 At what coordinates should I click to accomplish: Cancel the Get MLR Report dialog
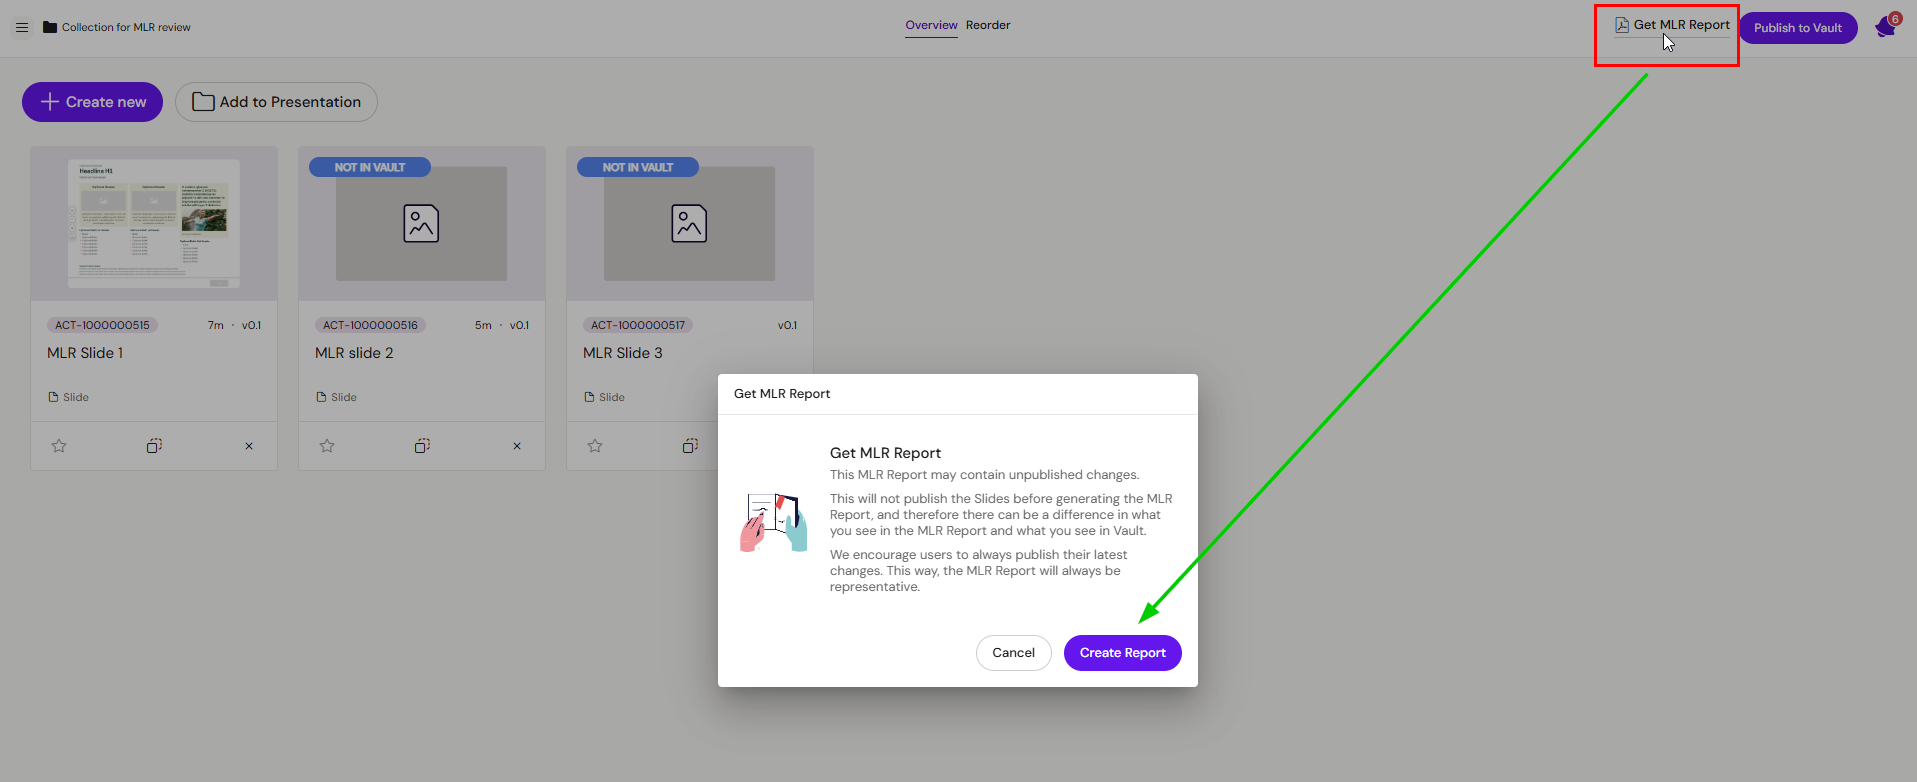pos(1013,653)
